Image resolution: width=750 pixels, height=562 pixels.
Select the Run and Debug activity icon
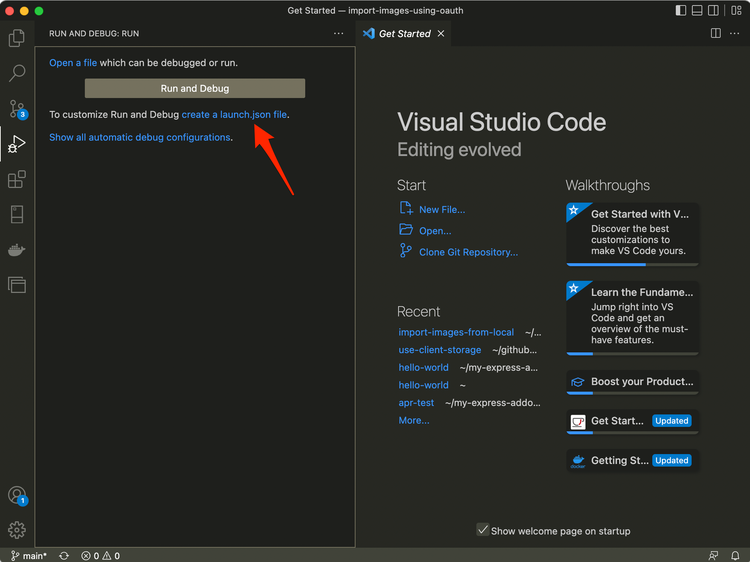[17, 144]
